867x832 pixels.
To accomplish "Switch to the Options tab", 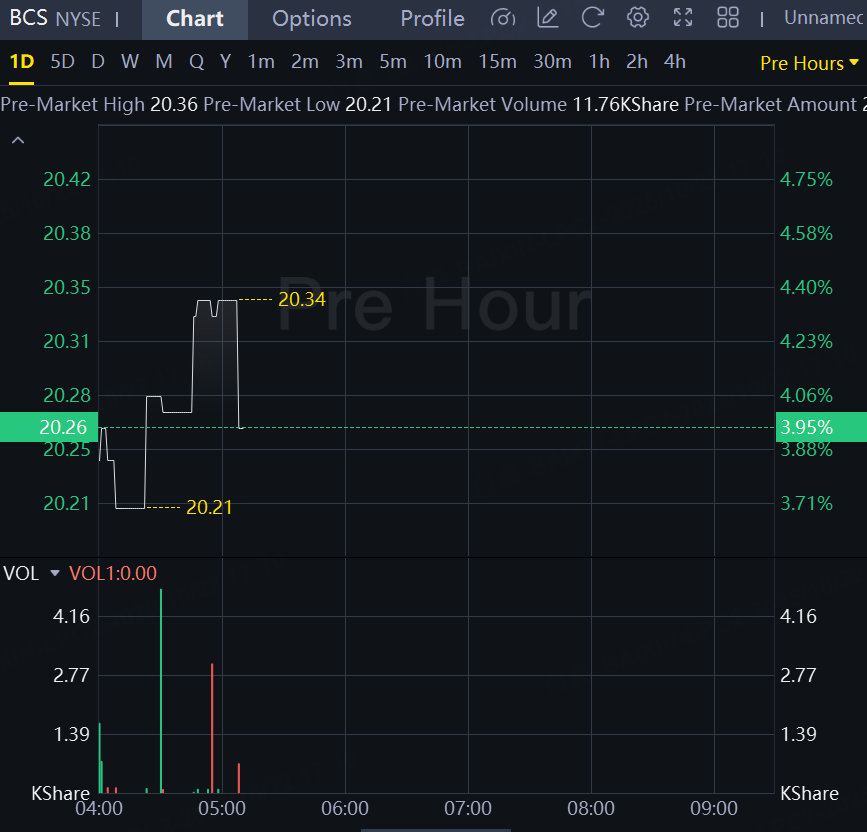I will (312, 19).
